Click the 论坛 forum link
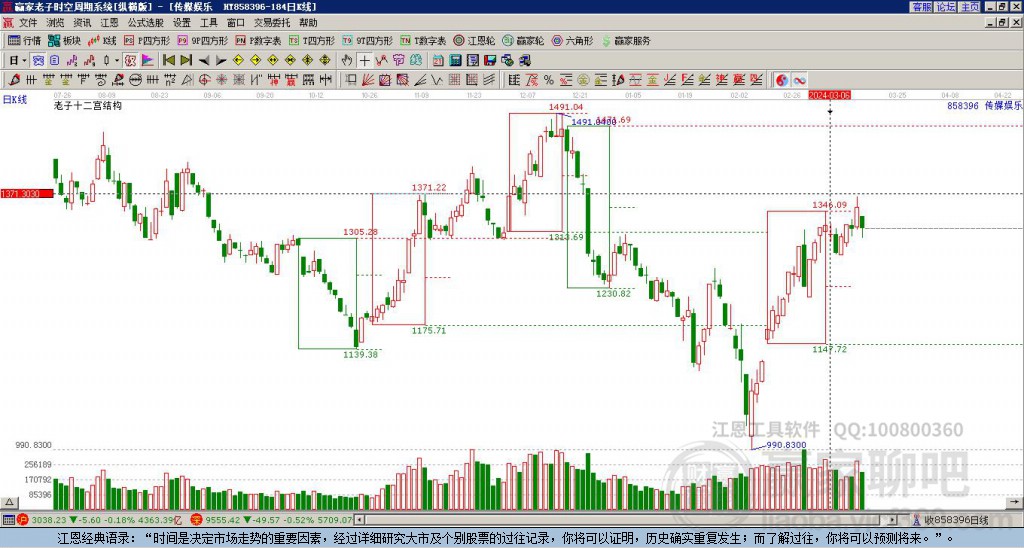 click(x=945, y=7)
